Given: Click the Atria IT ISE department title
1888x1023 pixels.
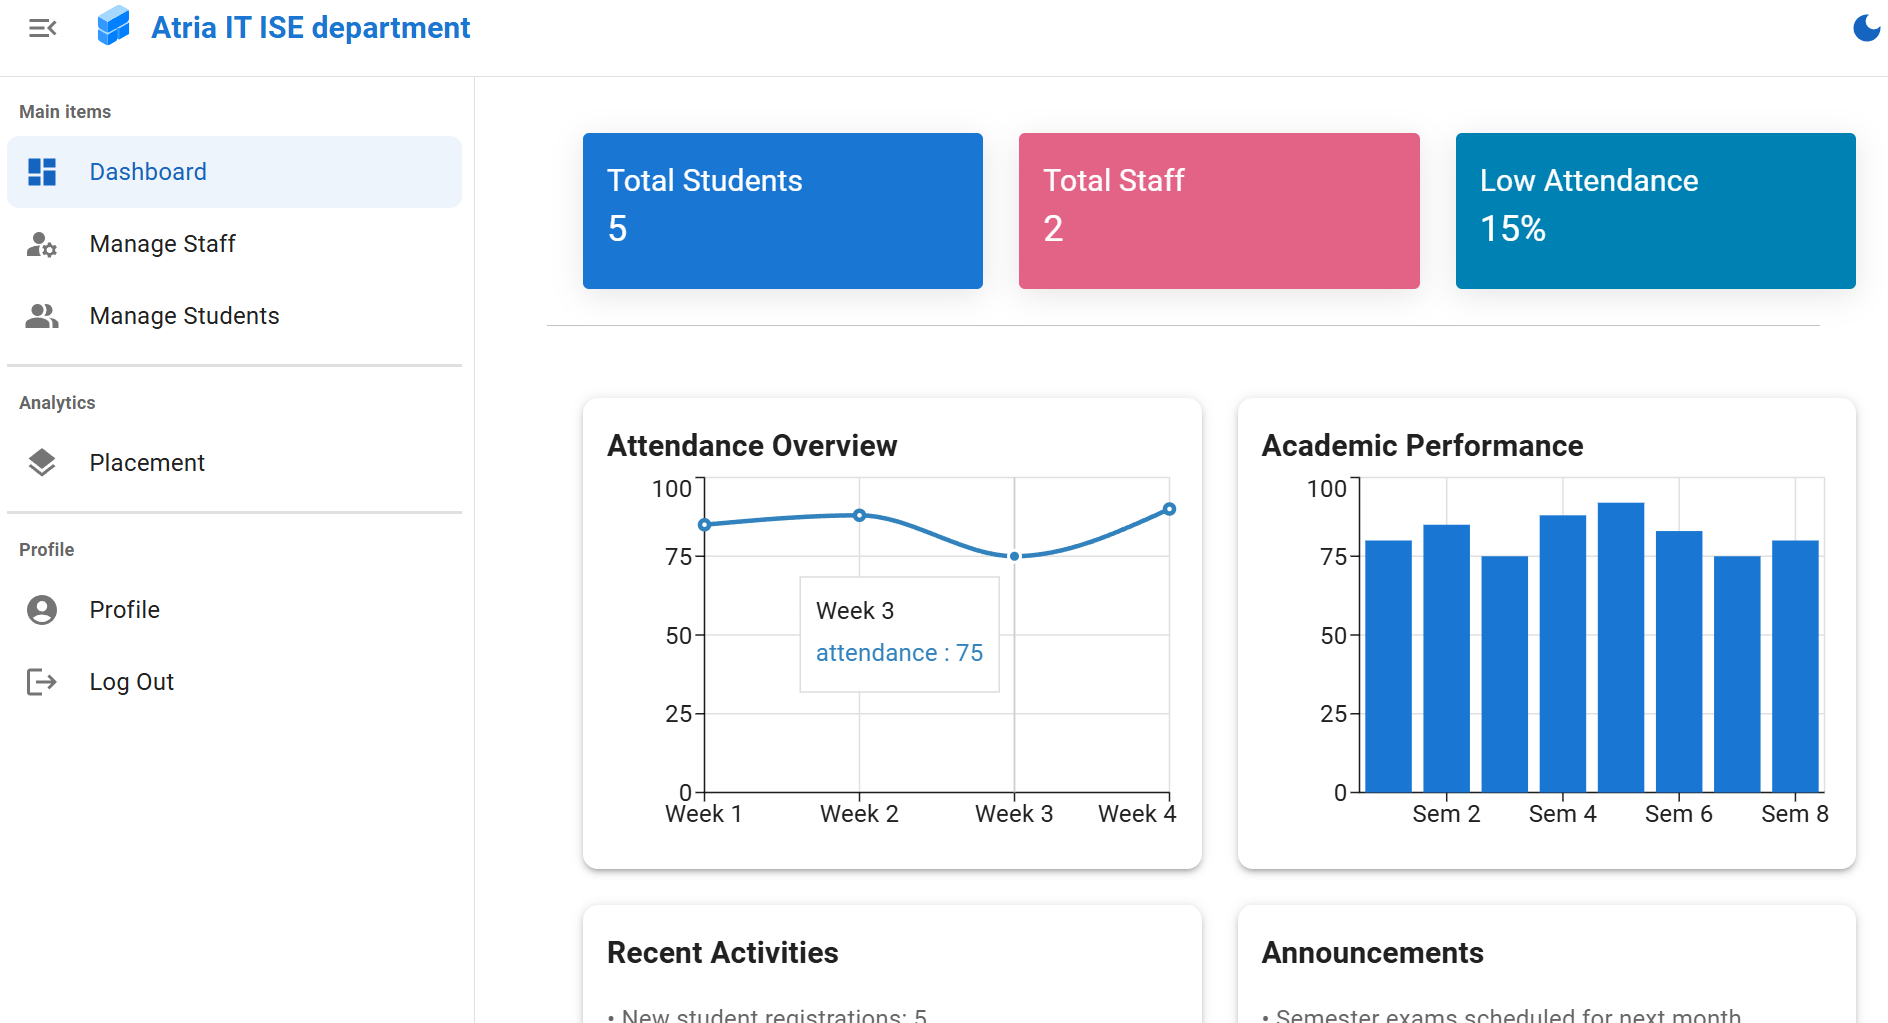Looking at the screenshot, I should click(x=311, y=28).
